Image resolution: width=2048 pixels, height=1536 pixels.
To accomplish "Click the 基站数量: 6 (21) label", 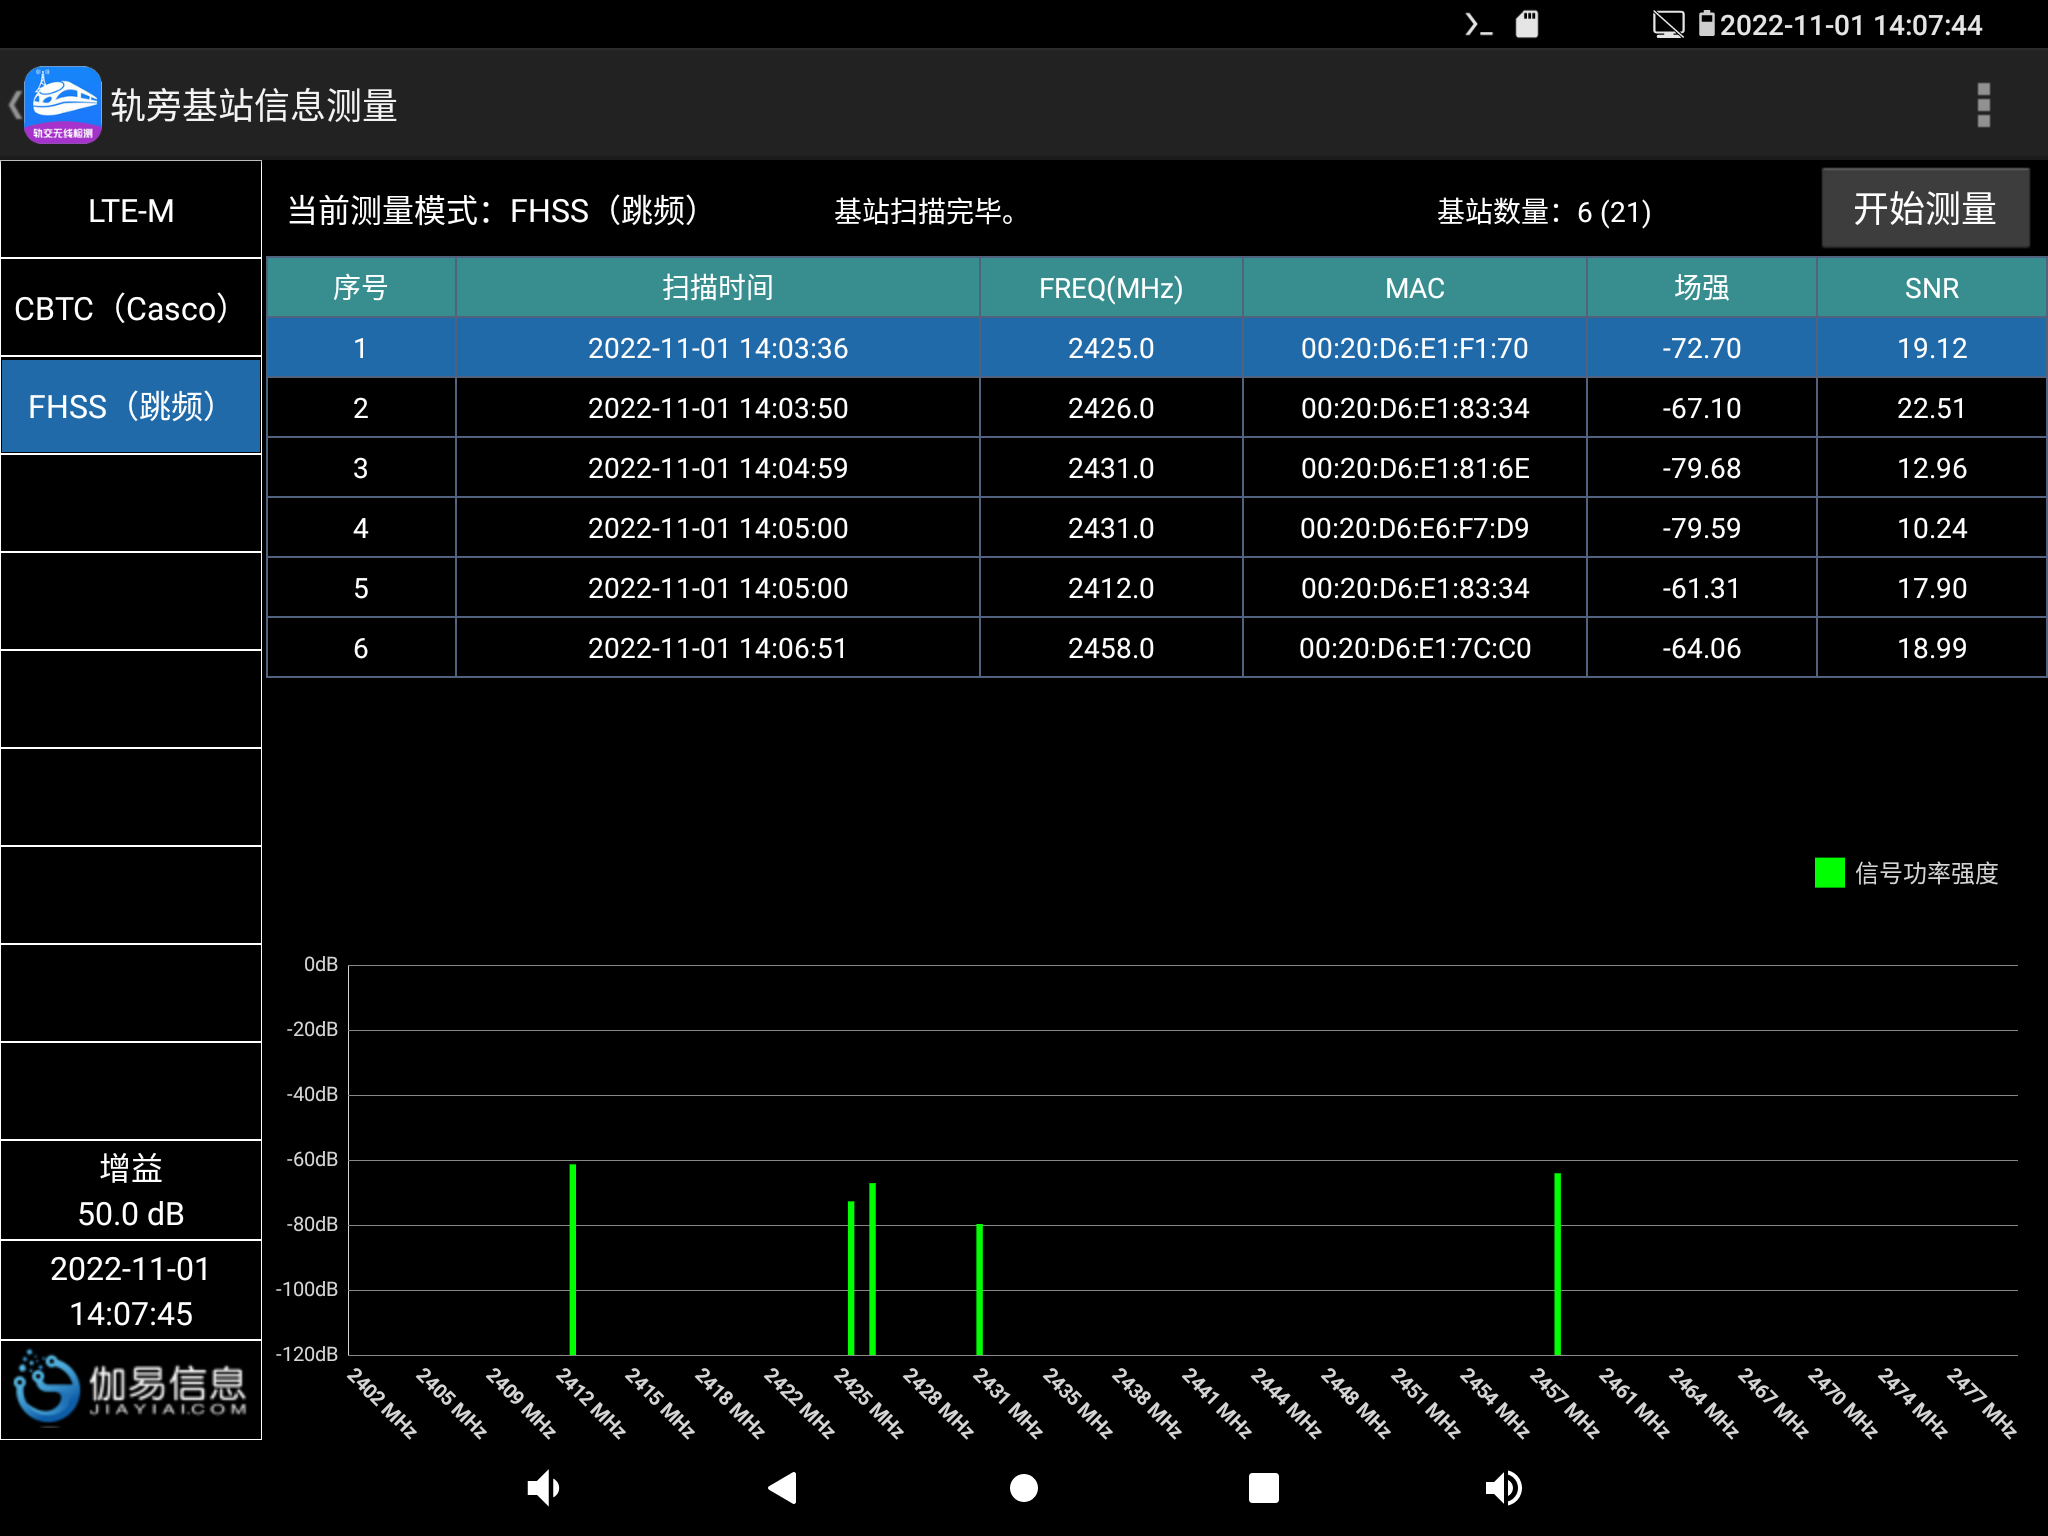I will point(1543,211).
